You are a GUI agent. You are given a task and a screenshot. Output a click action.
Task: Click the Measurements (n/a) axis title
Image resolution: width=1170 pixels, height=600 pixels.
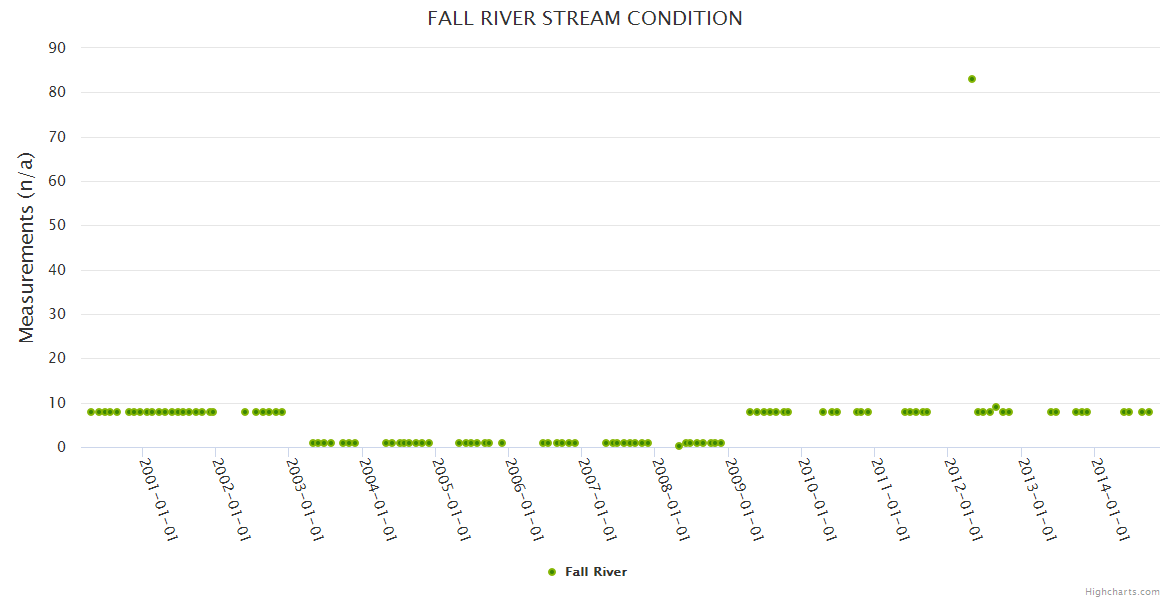tap(27, 247)
